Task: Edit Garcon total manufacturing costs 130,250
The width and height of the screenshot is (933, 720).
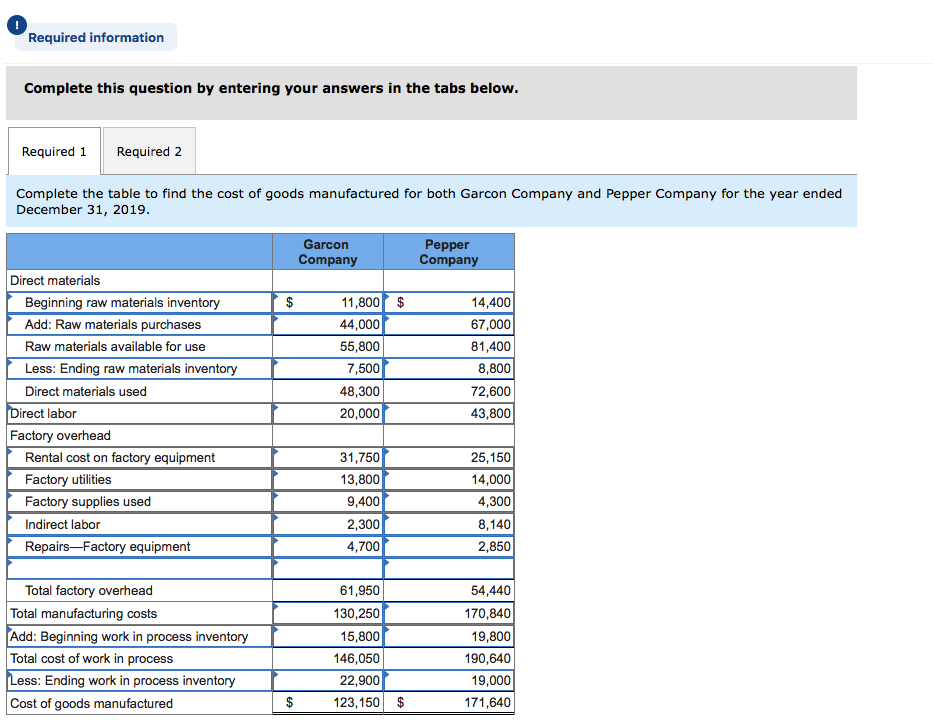Action: (x=328, y=613)
